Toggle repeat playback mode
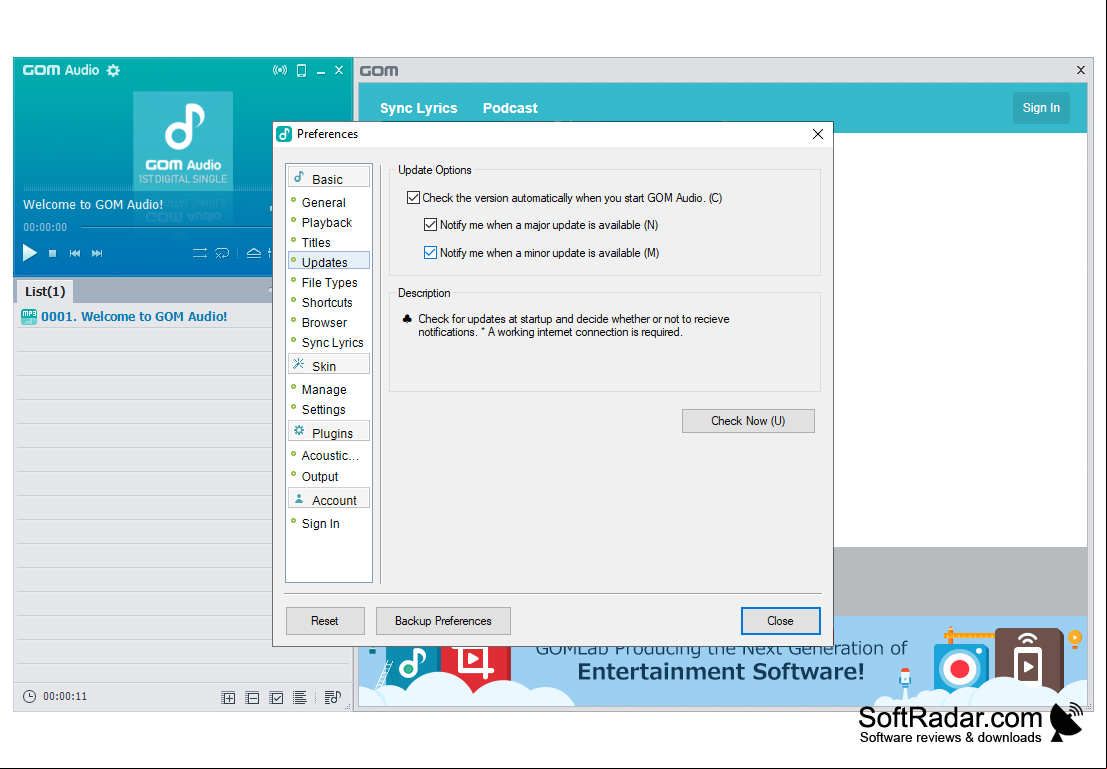Image resolution: width=1107 pixels, height=769 pixels. click(222, 253)
